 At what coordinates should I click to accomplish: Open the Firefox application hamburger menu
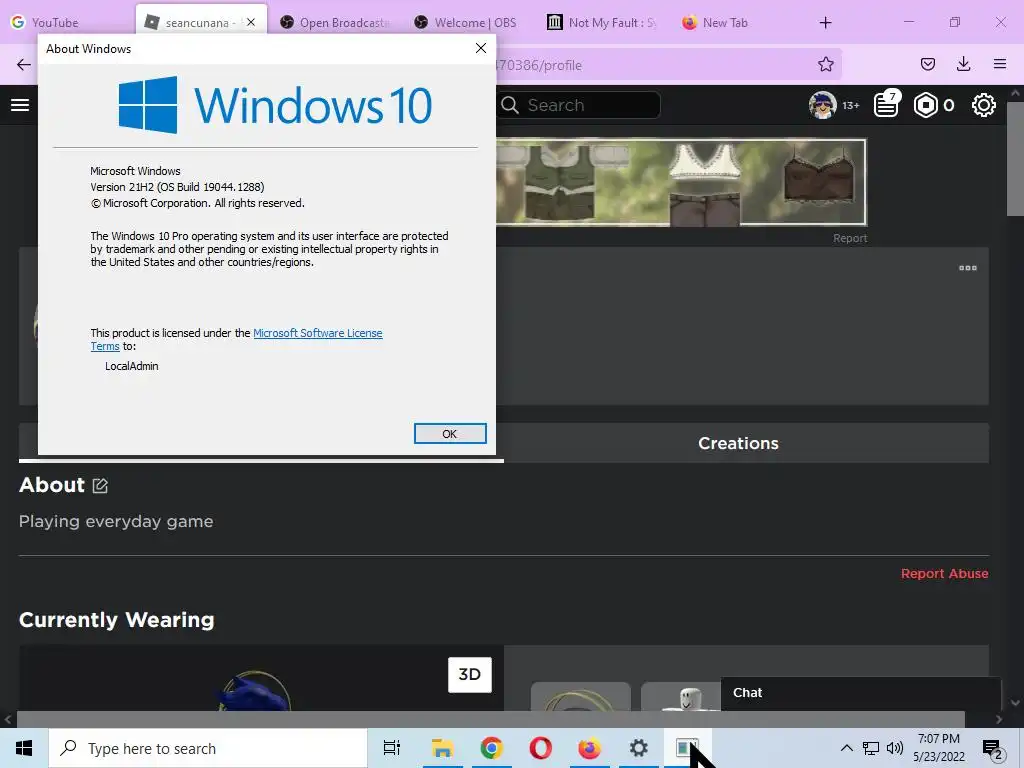pos(1000,64)
